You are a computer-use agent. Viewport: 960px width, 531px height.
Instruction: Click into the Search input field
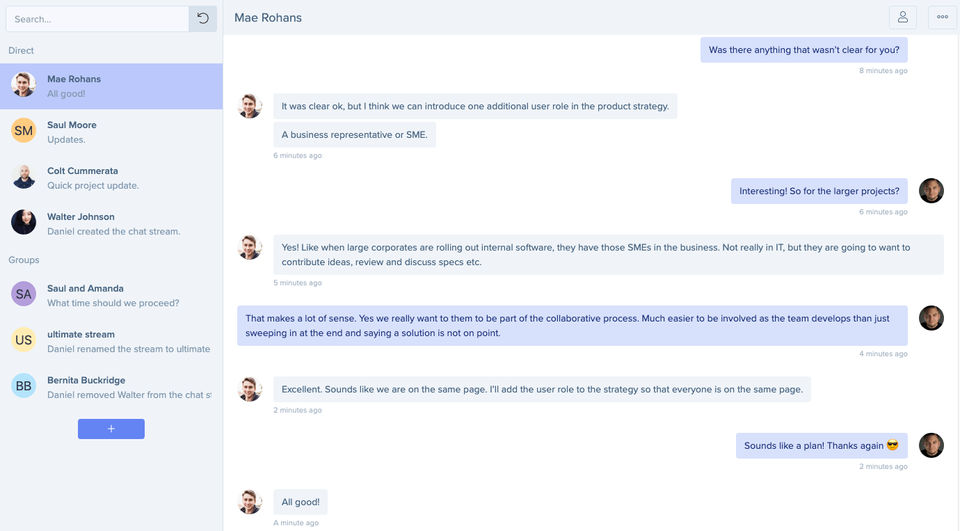[97, 19]
